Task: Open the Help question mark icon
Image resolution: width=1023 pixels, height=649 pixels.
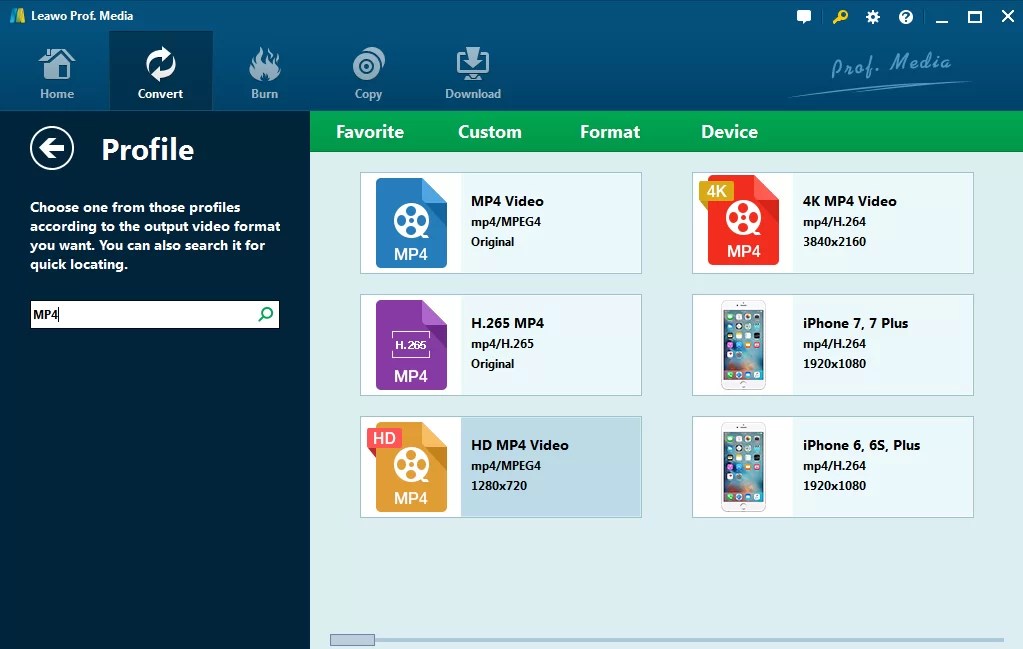Action: coord(905,16)
